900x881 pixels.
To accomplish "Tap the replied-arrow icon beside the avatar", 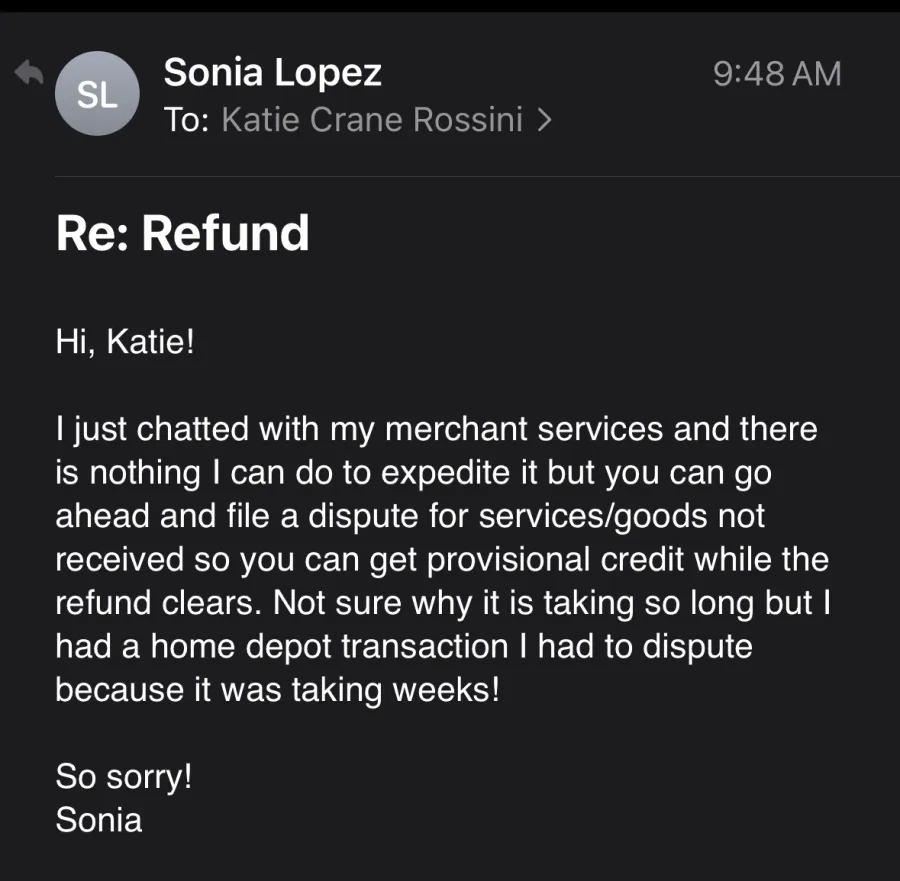I will [29, 73].
